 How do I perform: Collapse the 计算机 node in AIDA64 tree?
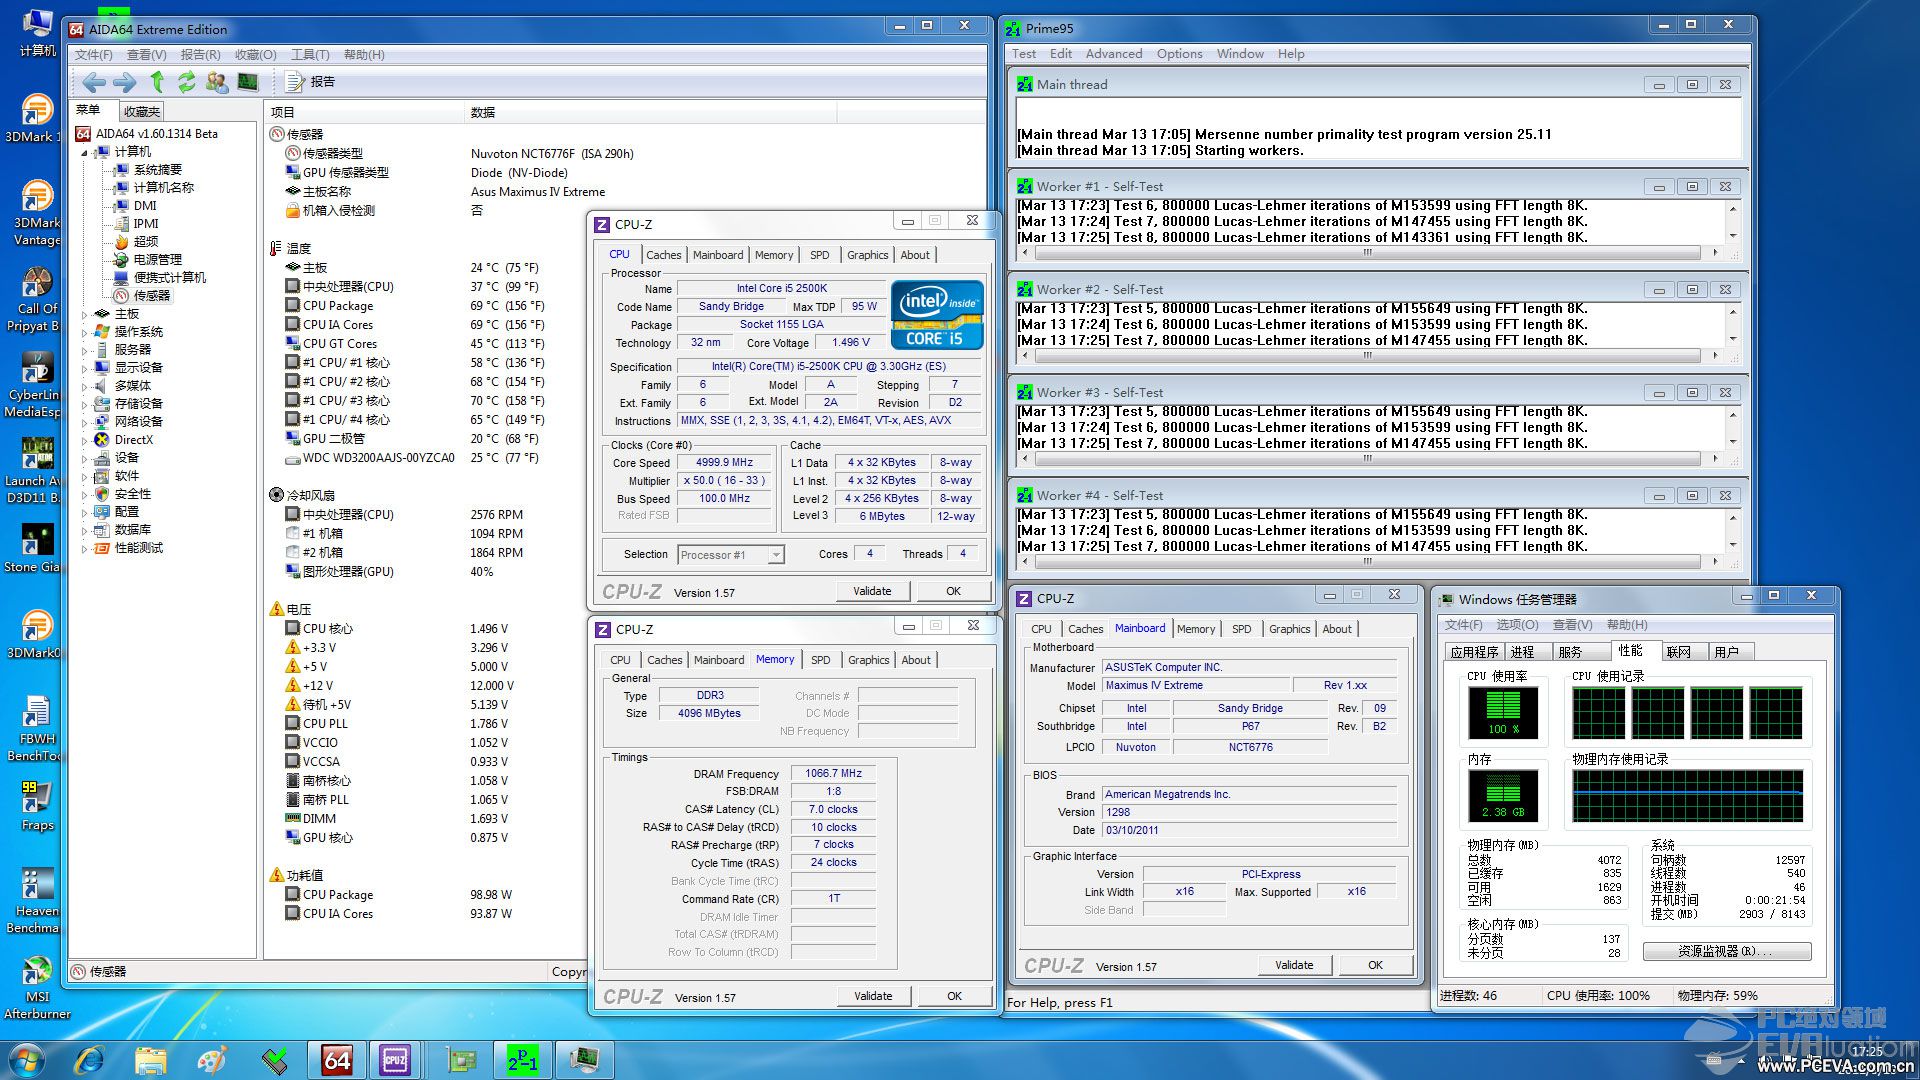pyautogui.click(x=85, y=152)
